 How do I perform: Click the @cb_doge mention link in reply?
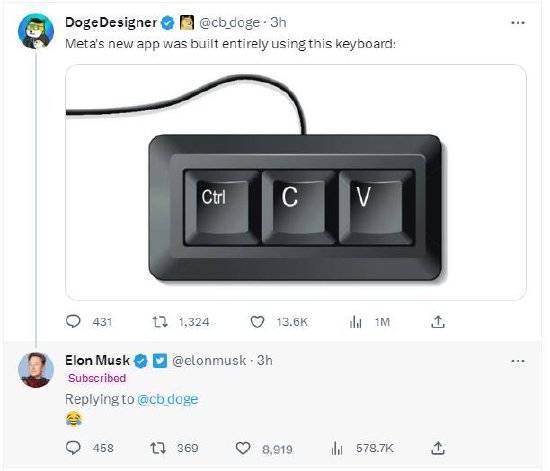click(168, 399)
